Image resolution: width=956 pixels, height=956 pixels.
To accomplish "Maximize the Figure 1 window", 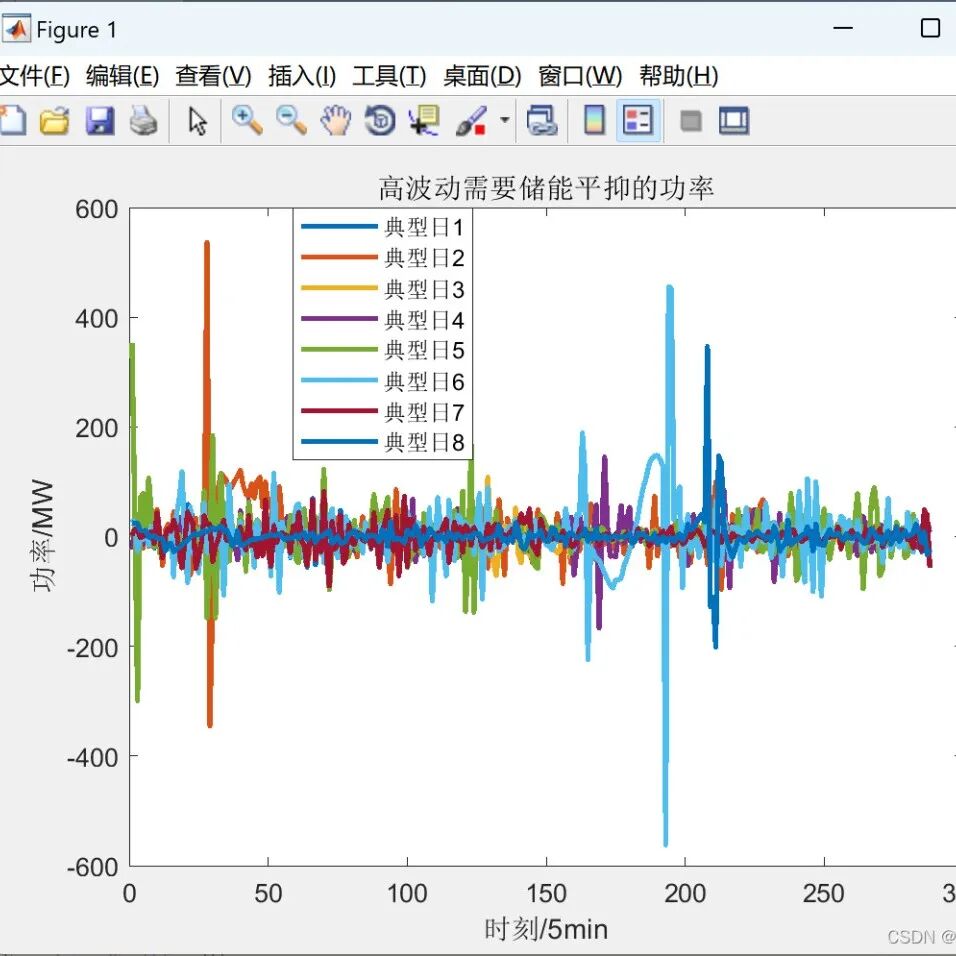I will [x=930, y=28].
